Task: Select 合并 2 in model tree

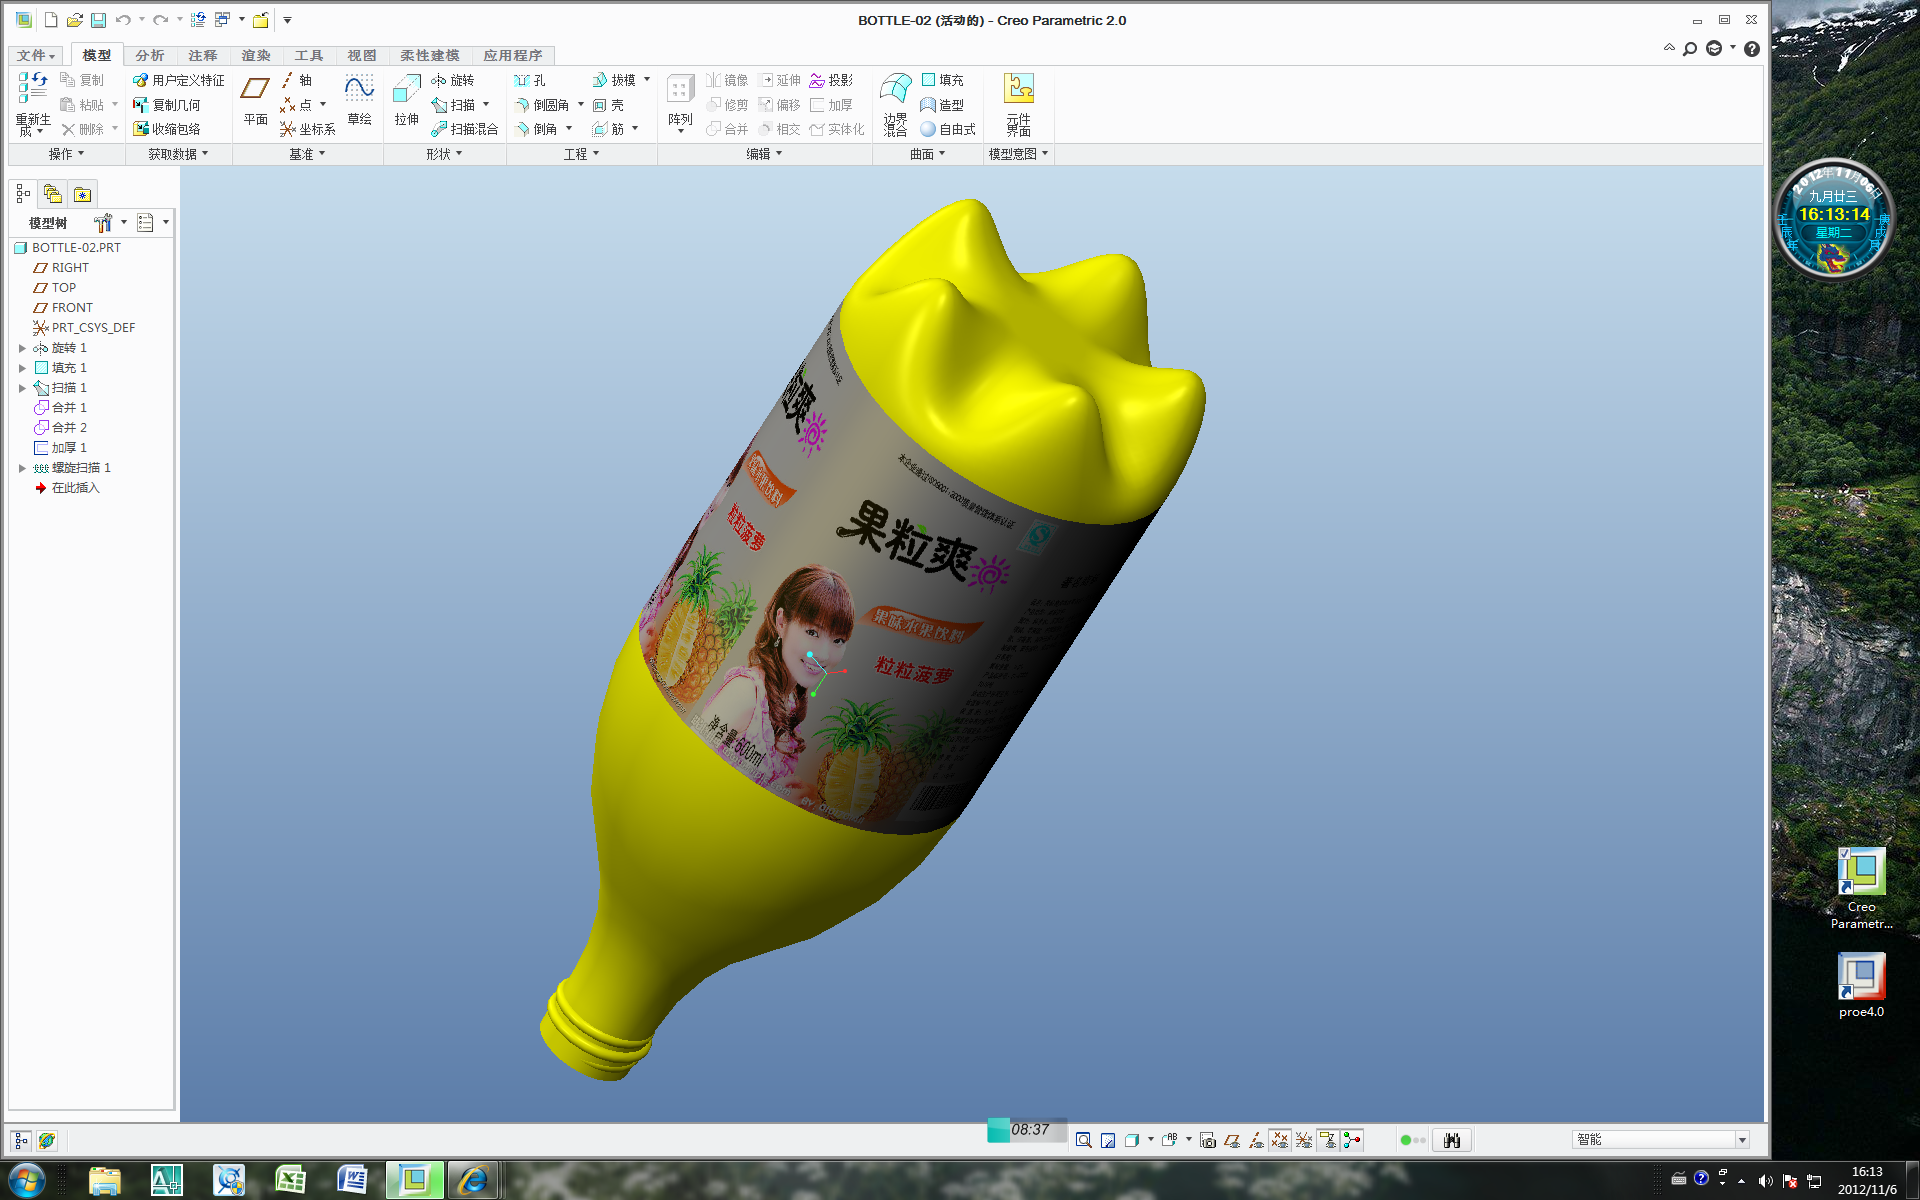Action: [x=60, y=428]
